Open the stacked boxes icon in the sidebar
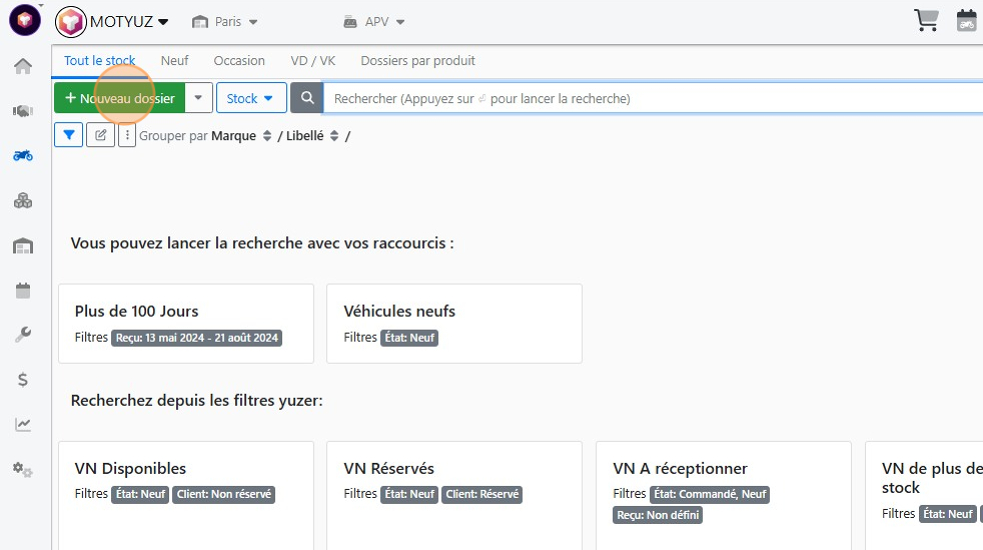Image resolution: width=983 pixels, height=550 pixels. [23, 201]
